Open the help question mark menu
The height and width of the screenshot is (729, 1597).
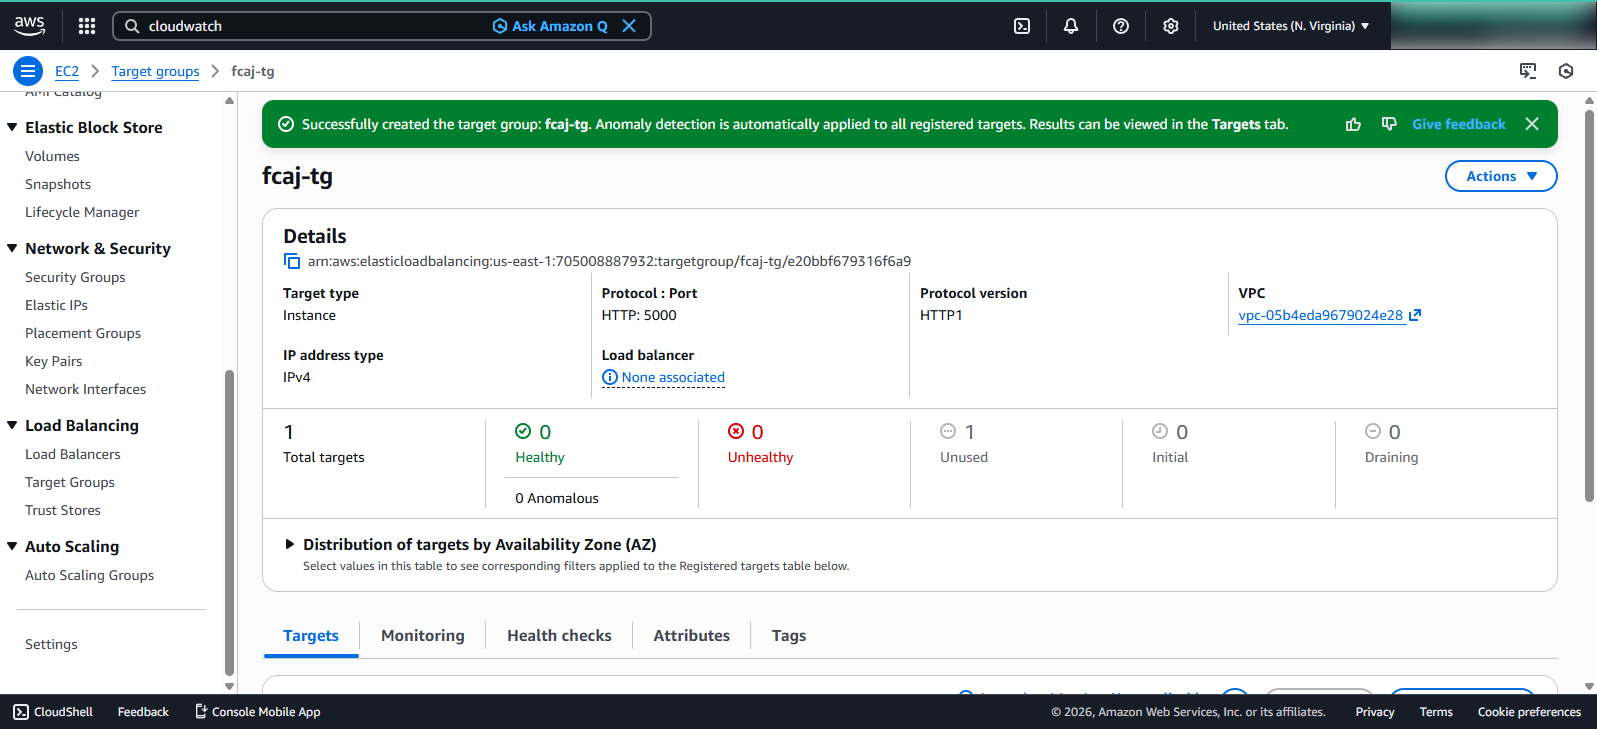(1121, 26)
